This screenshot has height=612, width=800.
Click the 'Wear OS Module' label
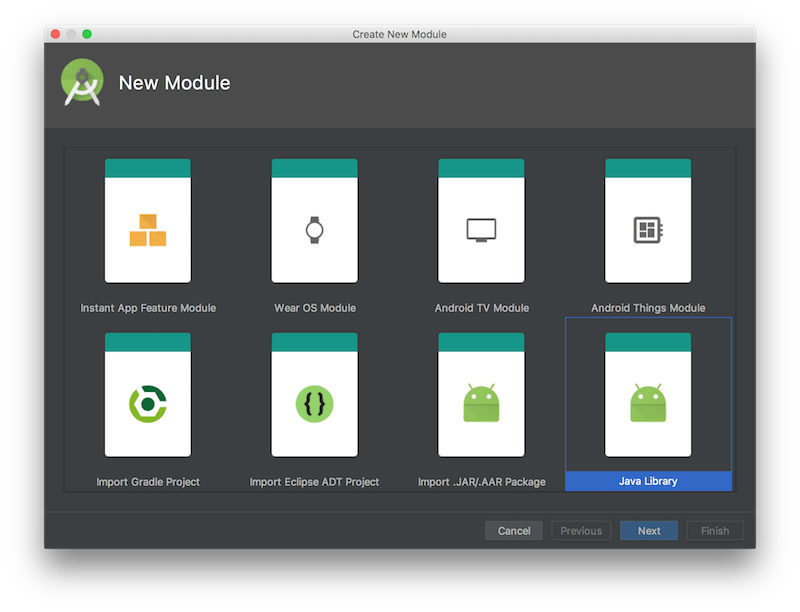click(x=315, y=308)
